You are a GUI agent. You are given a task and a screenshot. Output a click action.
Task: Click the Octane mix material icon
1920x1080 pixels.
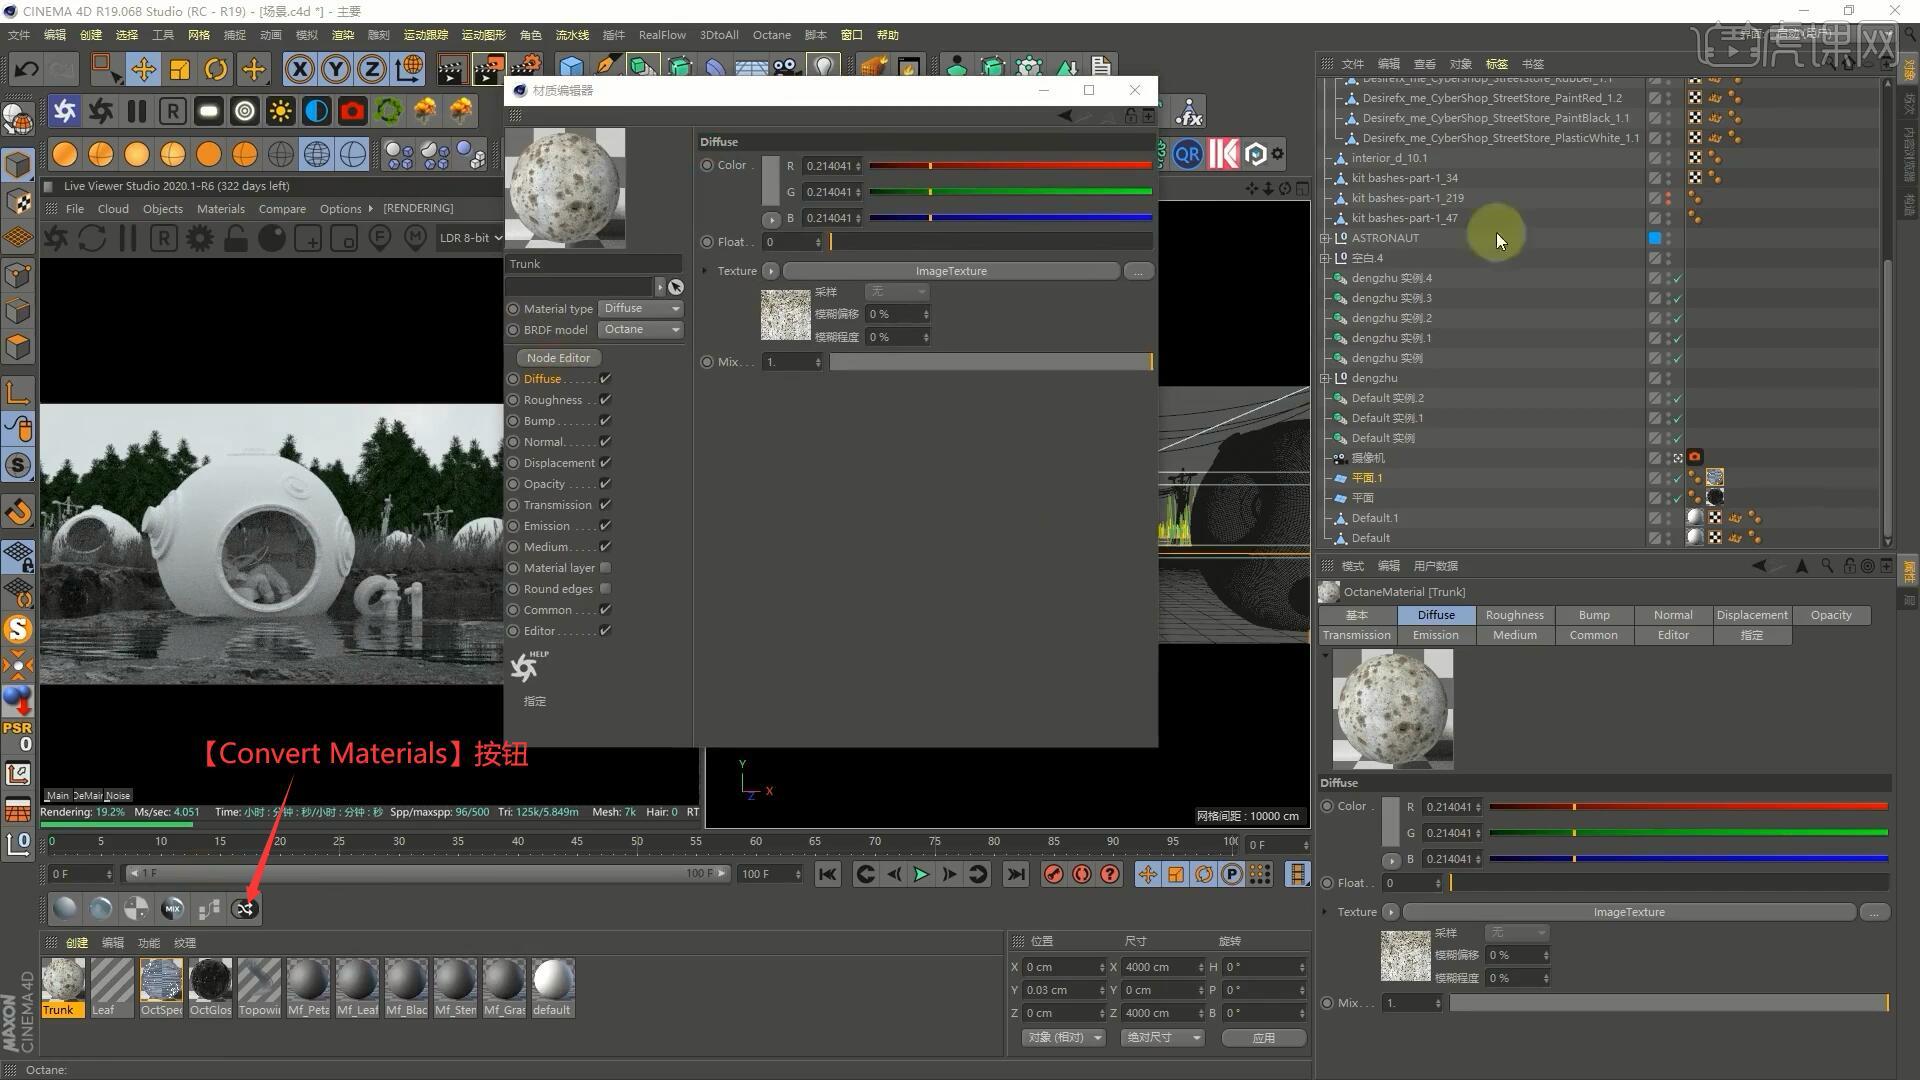click(173, 908)
